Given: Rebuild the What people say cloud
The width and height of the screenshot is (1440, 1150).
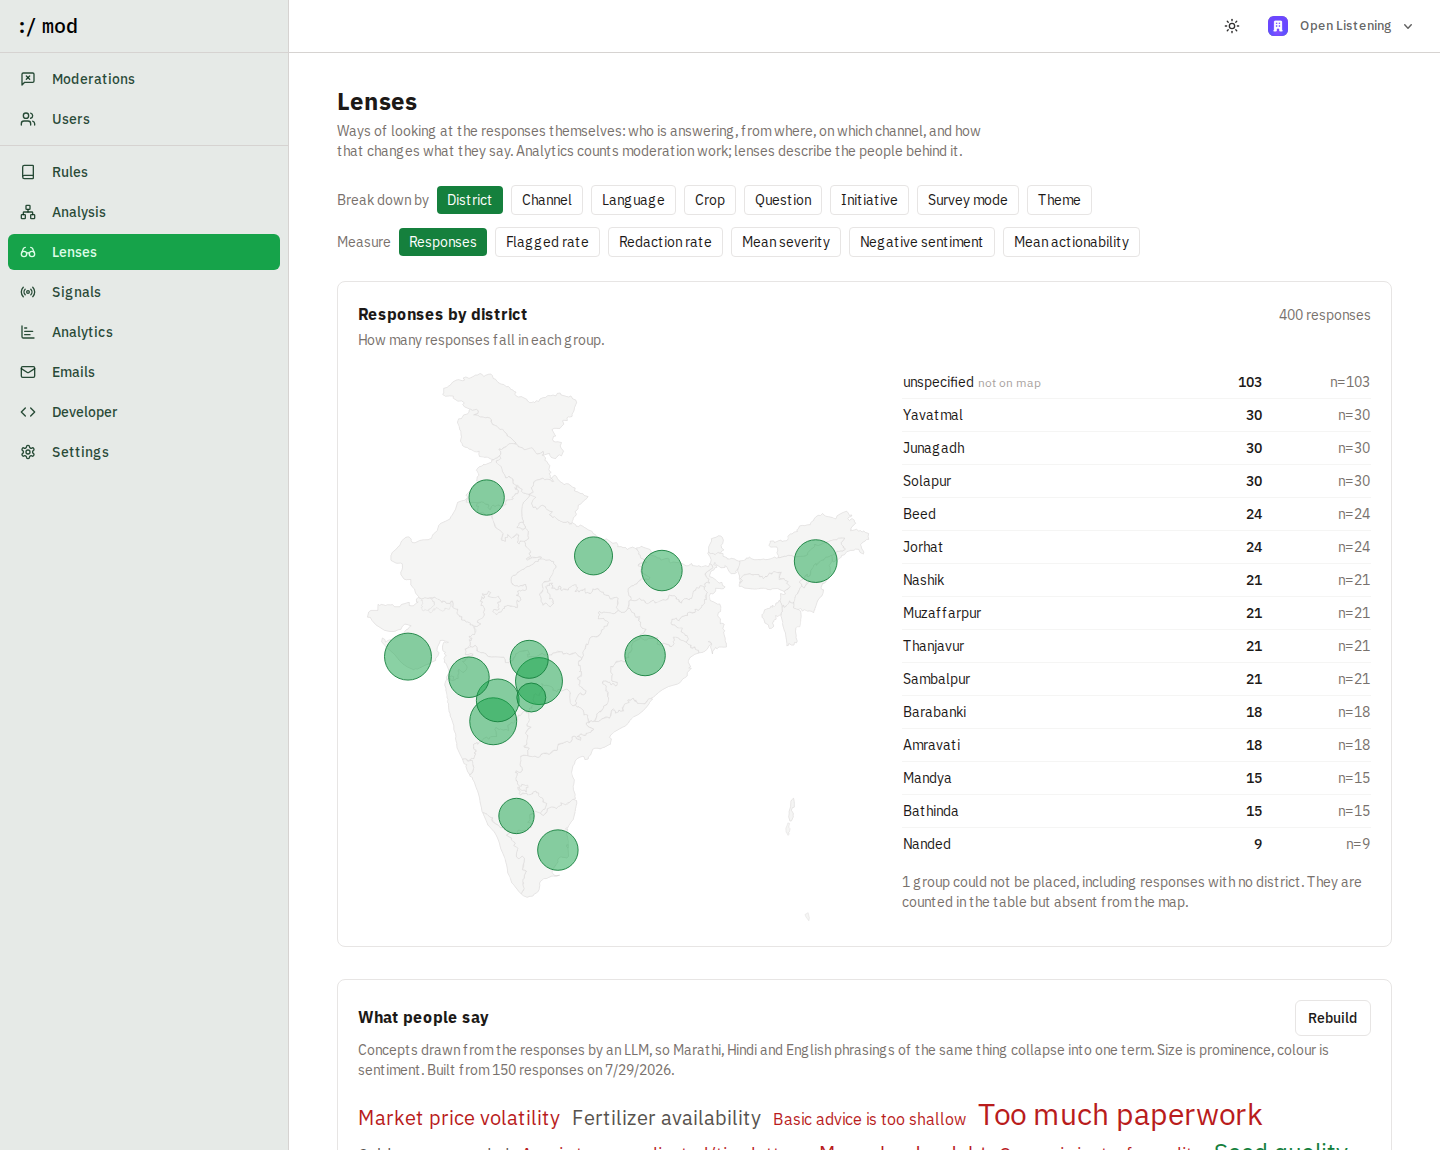Looking at the screenshot, I should pos(1333,1018).
